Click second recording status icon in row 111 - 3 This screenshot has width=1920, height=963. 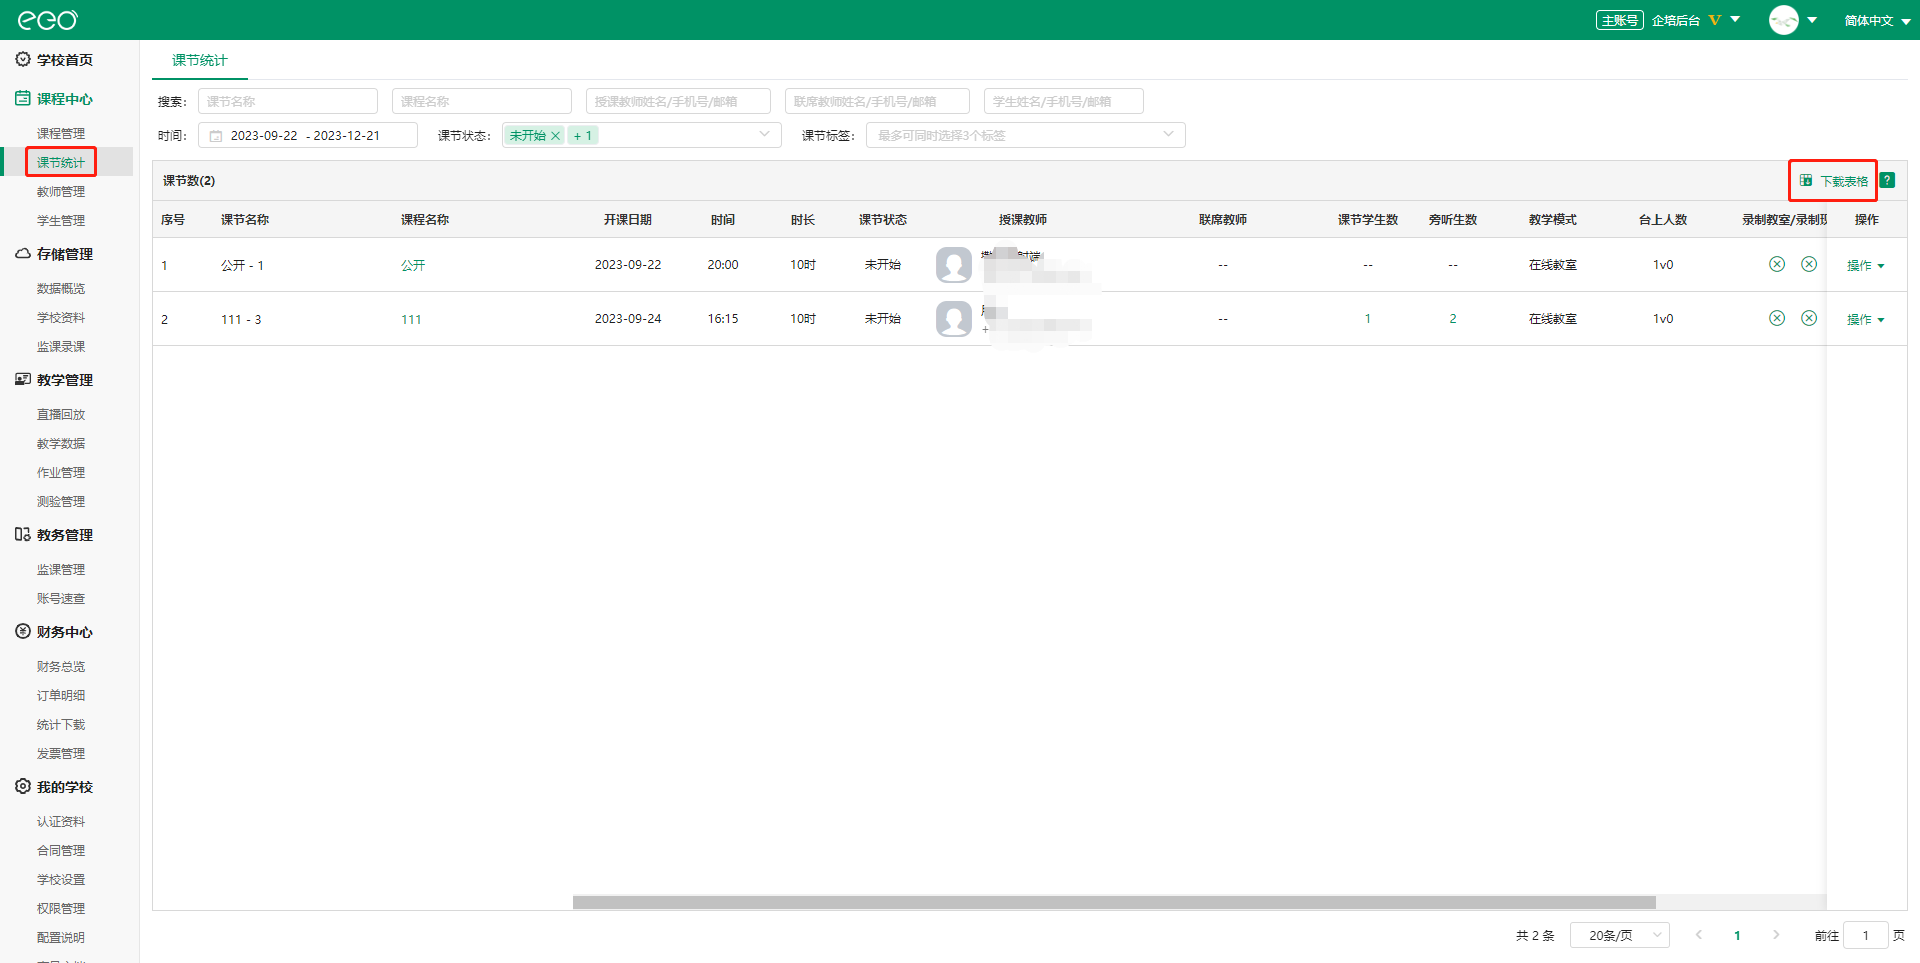pyautogui.click(x=1809, y=318)
